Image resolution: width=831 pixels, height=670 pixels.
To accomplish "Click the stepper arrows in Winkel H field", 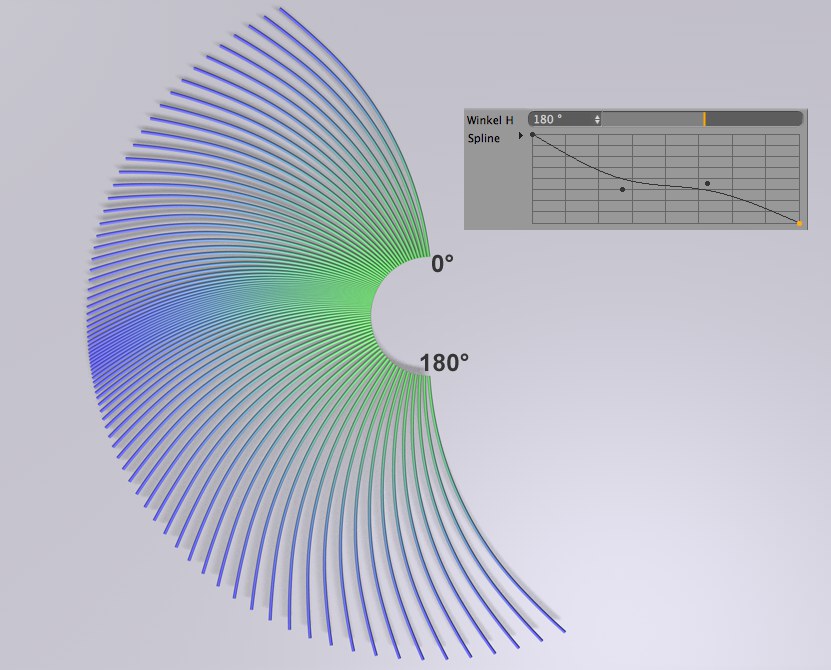I will [597, 119].
